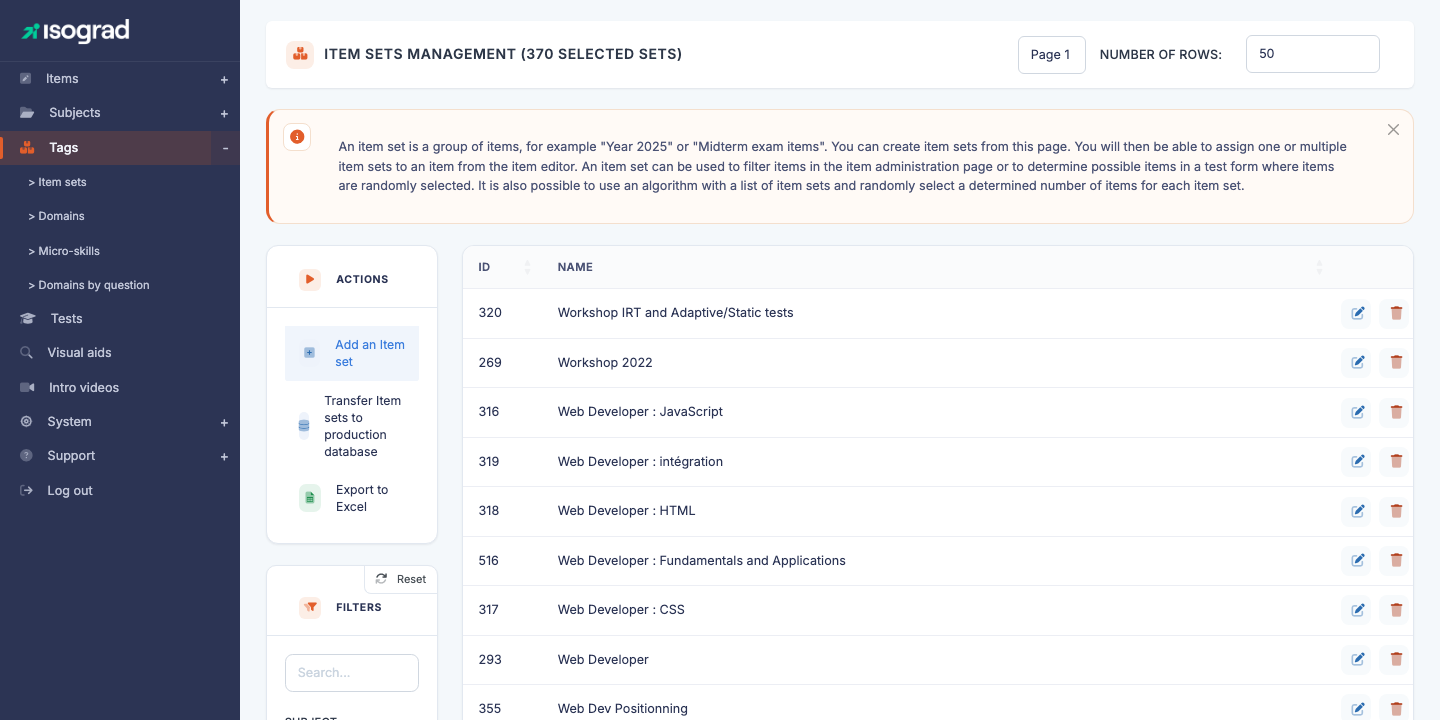Open System in the sidebar
This screenshot has width=1440, height=720.
pyautogui.click(x=69, y=422)
